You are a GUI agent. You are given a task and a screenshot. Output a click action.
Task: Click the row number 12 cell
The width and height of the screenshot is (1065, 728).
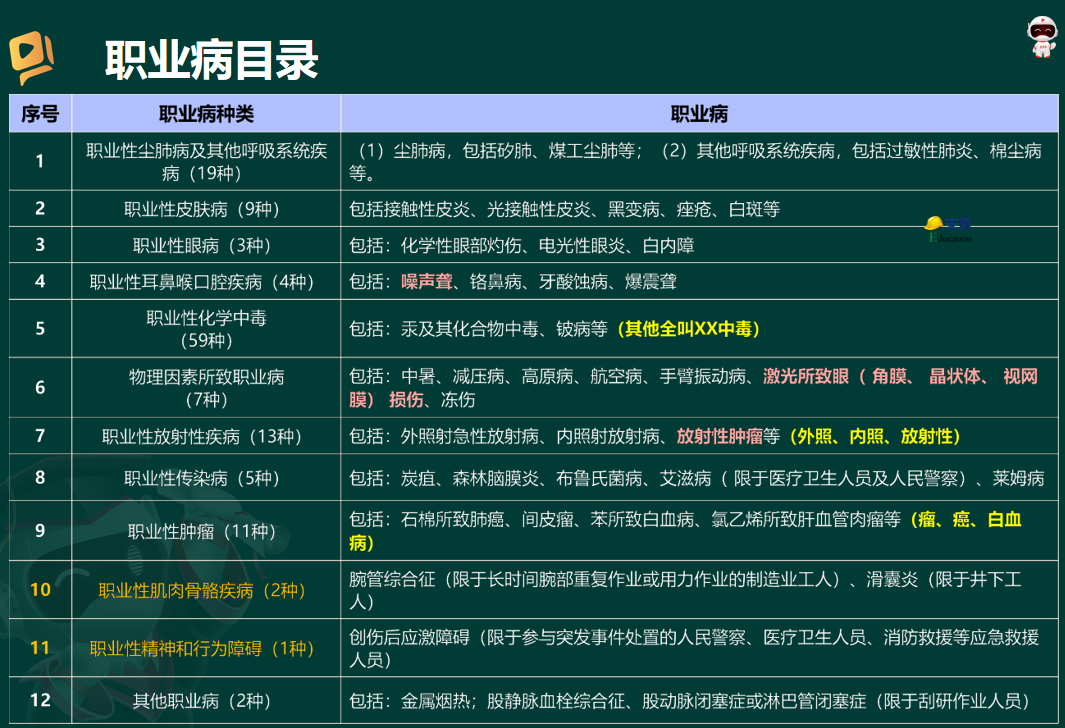point(40,700)
